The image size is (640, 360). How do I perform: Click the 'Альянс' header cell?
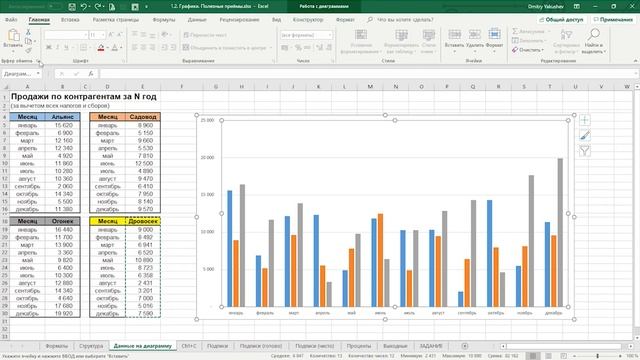point(62,117)
